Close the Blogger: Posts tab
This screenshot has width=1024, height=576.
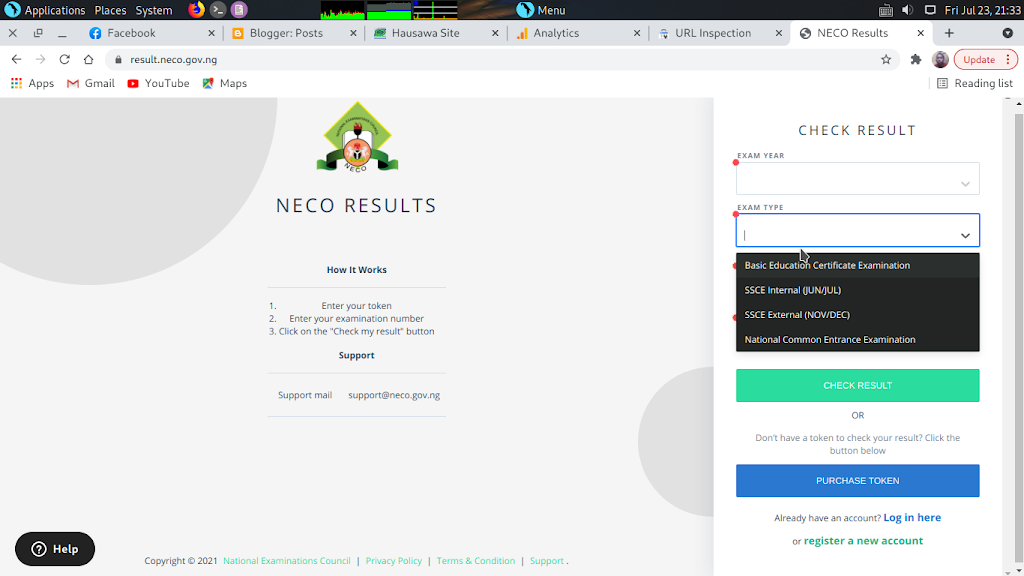(353, 33)
